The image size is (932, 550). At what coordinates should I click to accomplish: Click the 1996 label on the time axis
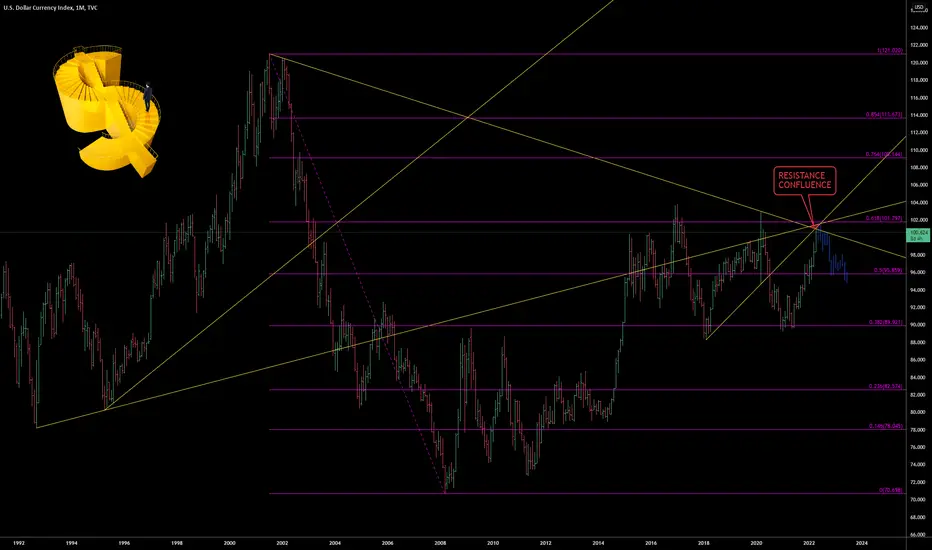pyautogui.click(x=124, y=543)
